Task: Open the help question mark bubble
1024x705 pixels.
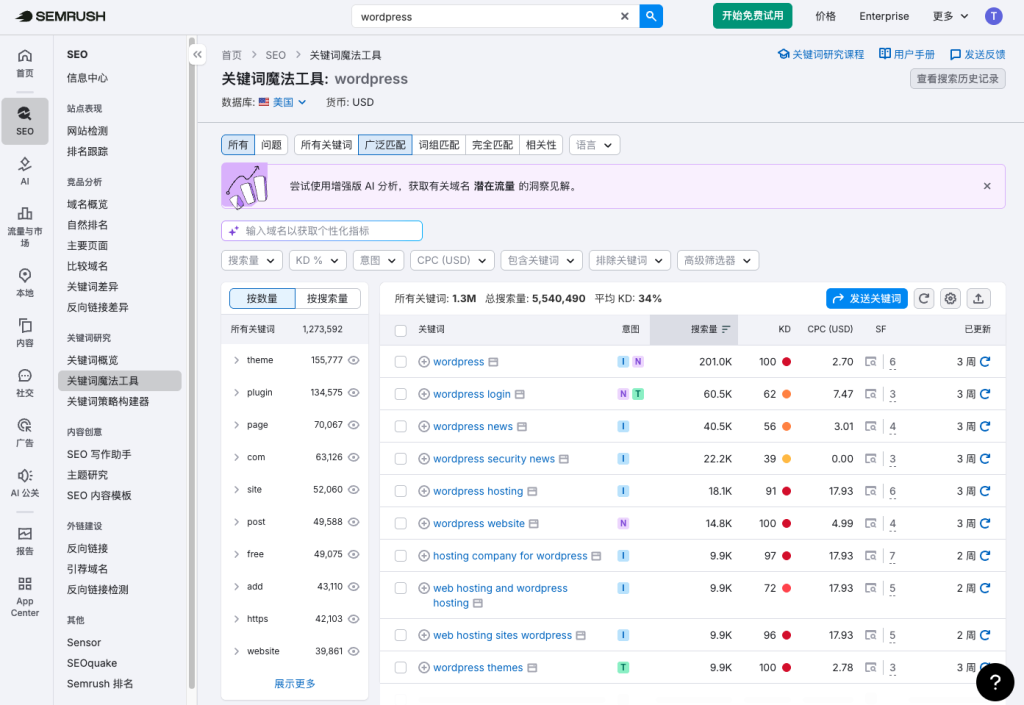Action: click(995, 682)
